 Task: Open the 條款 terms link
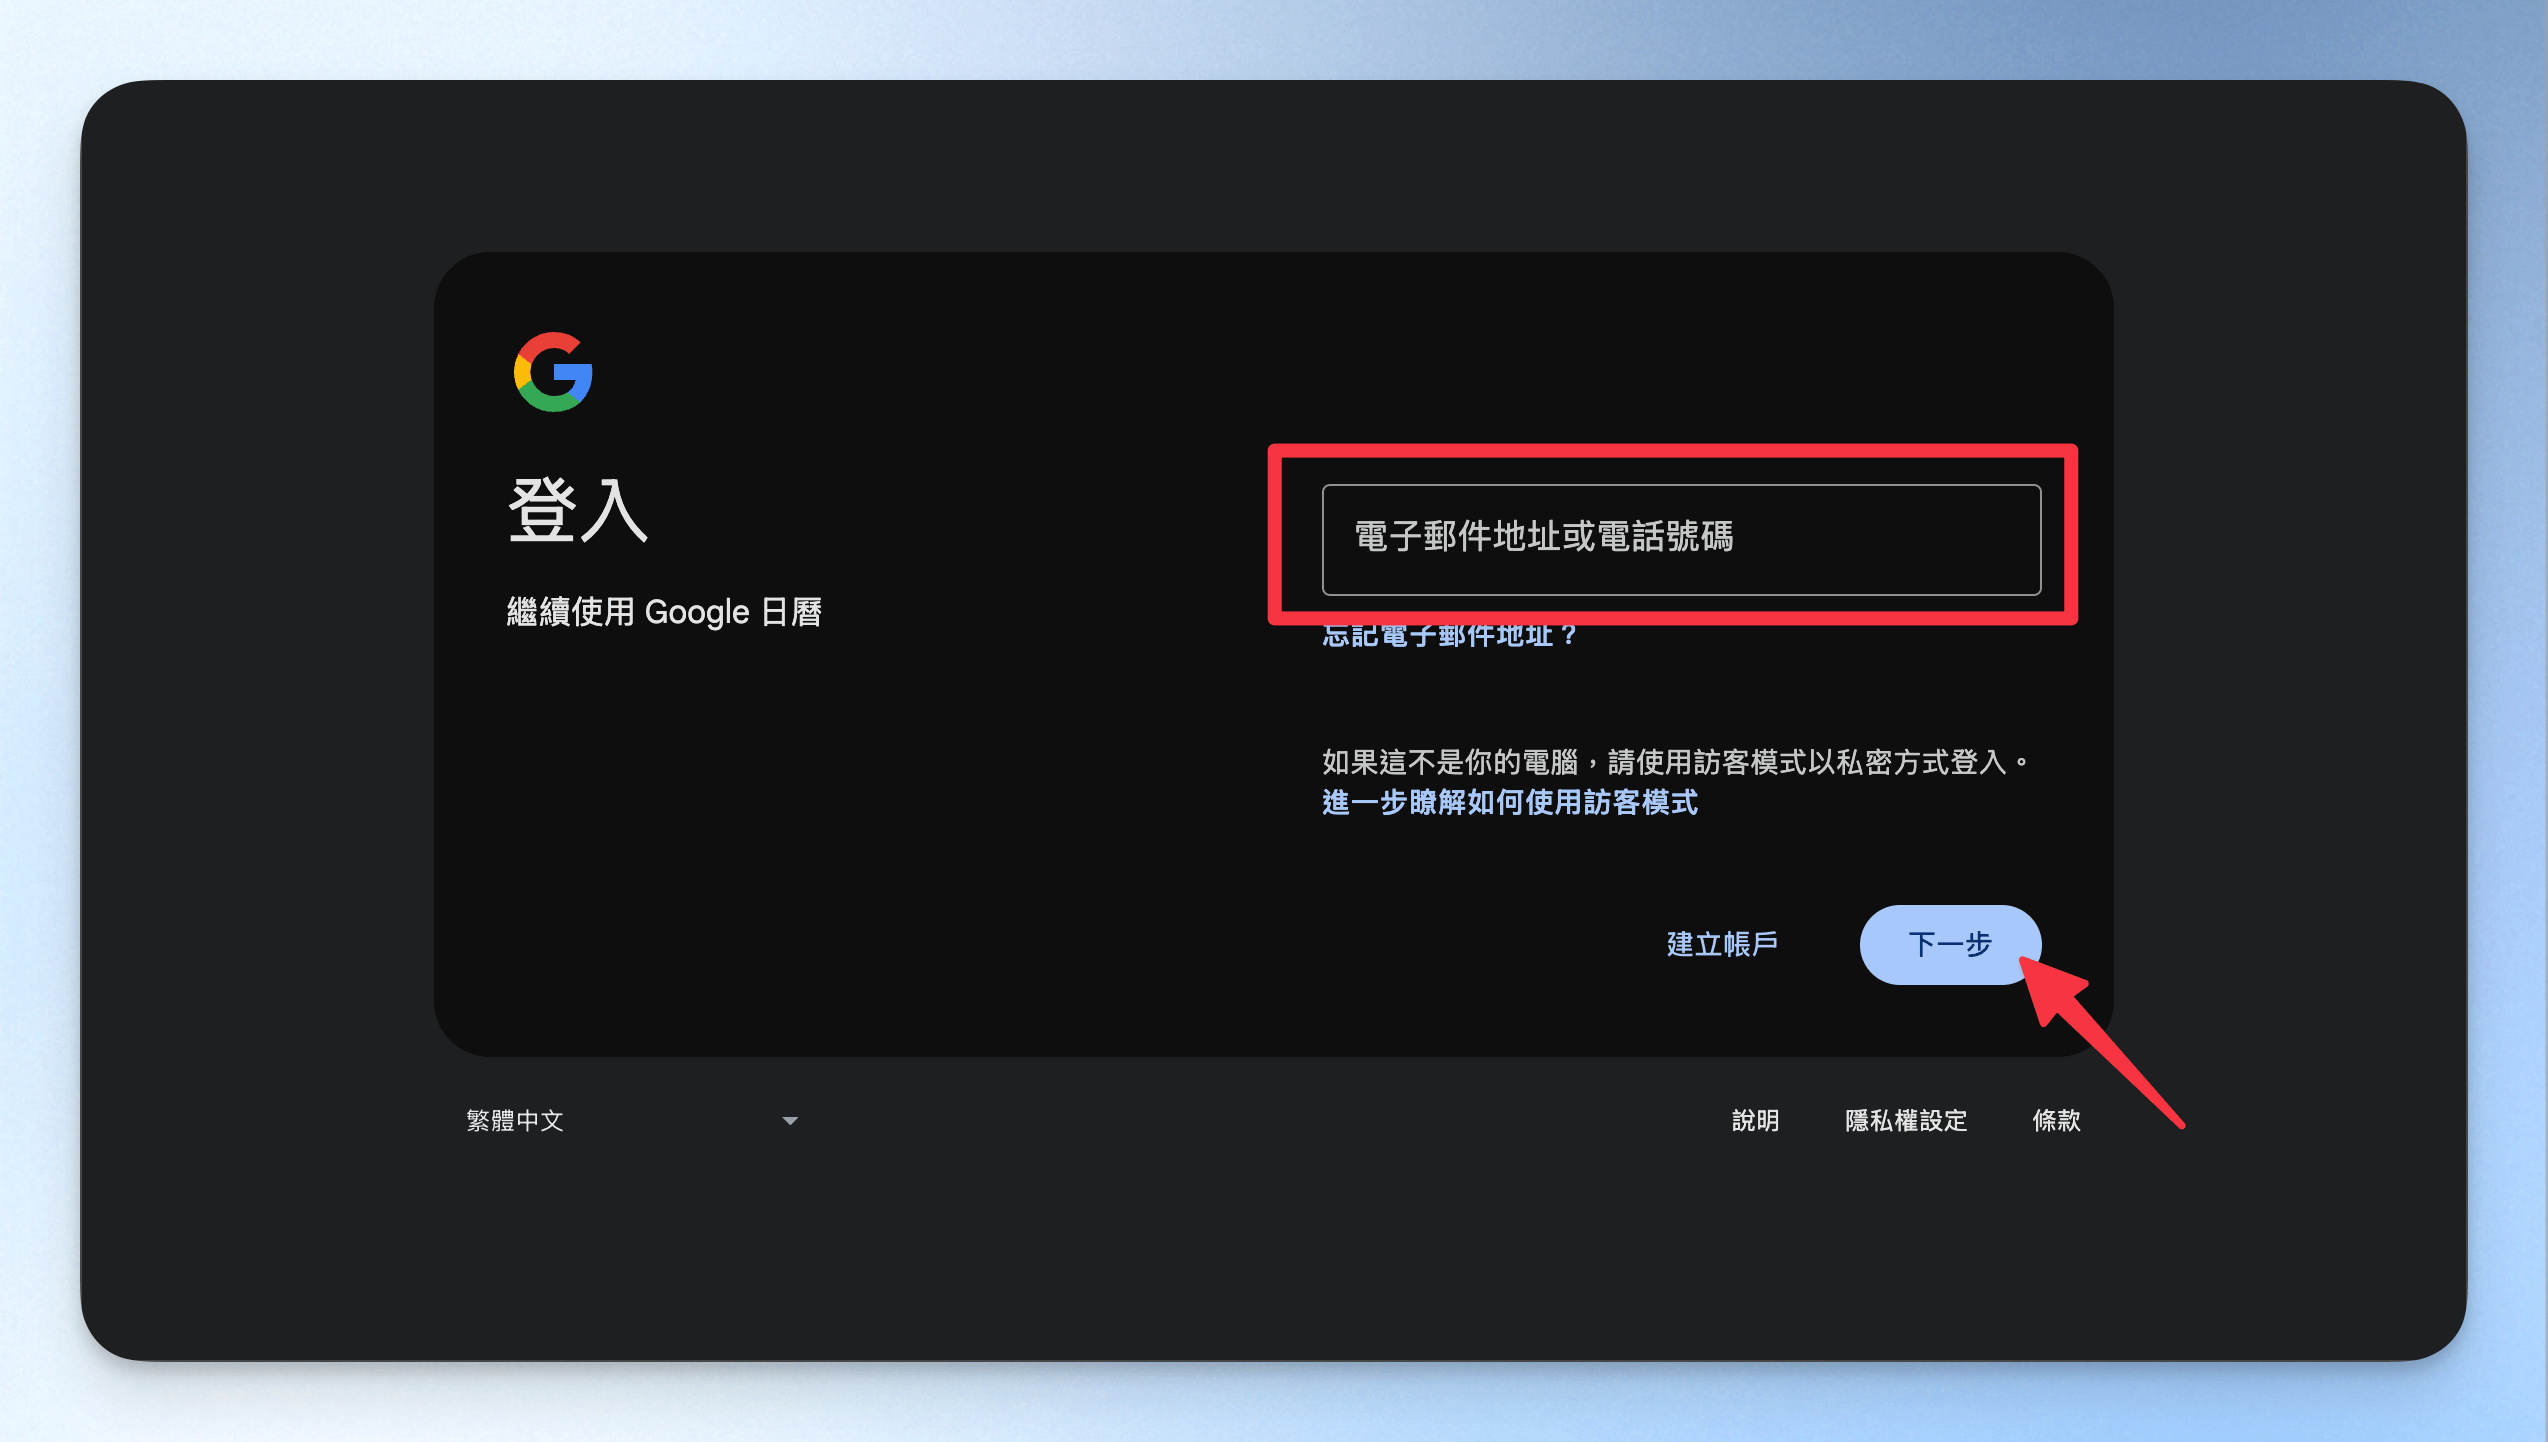click(2056, 1120)
